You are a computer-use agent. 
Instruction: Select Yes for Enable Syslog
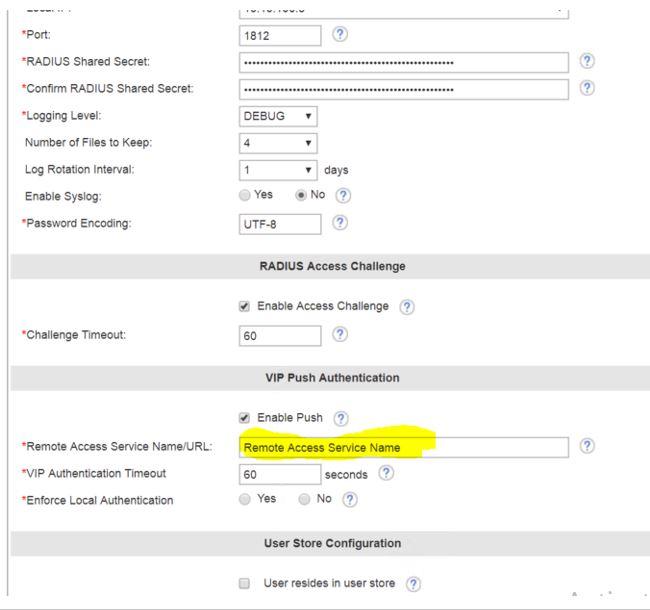click(246, 196)
